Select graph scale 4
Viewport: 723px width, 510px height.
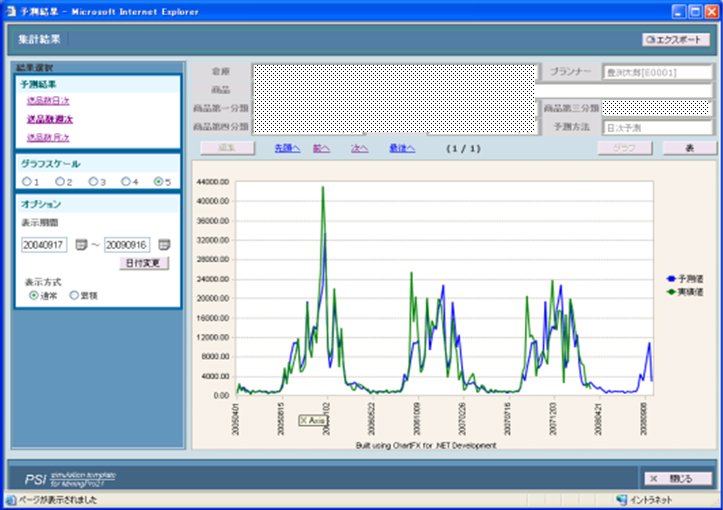click(125, 181)
